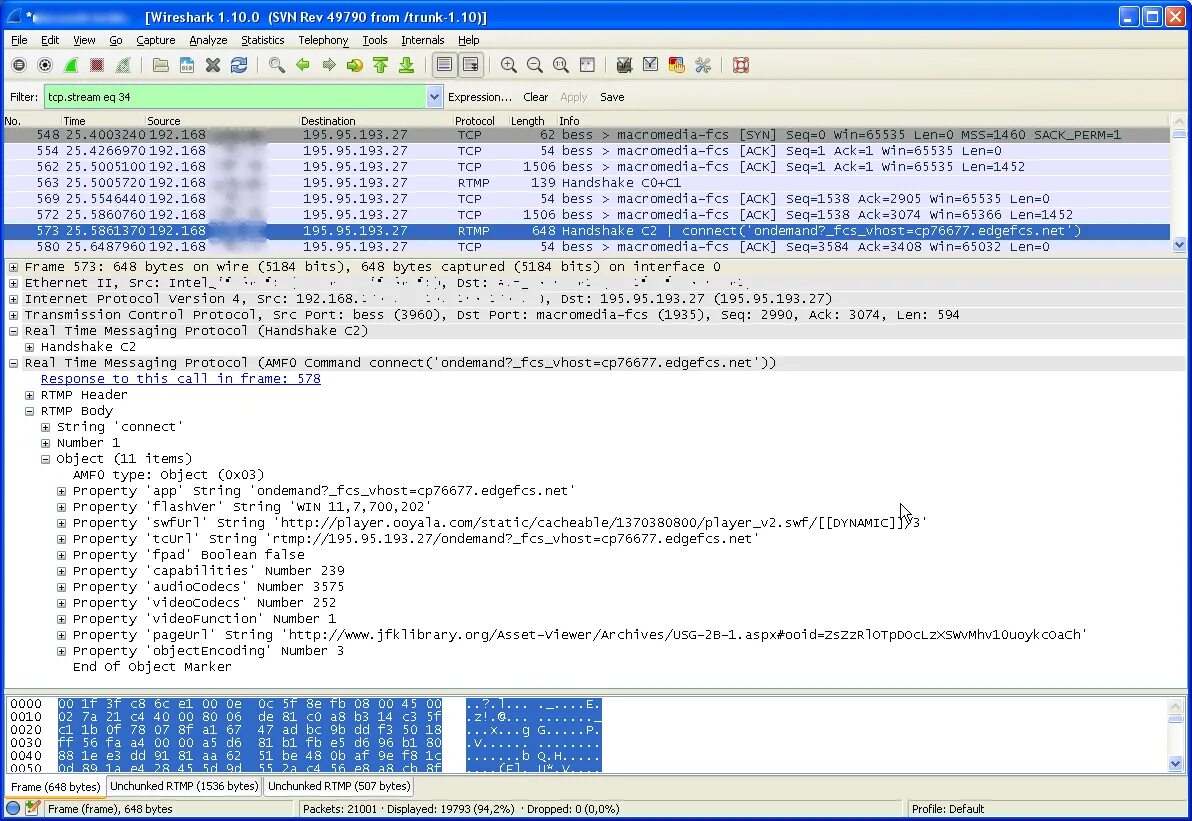Viewport: 1192px width, 821px height.
Task: Jump to the first packet icon
Action: pyautogui.click(x=380, y=65)
